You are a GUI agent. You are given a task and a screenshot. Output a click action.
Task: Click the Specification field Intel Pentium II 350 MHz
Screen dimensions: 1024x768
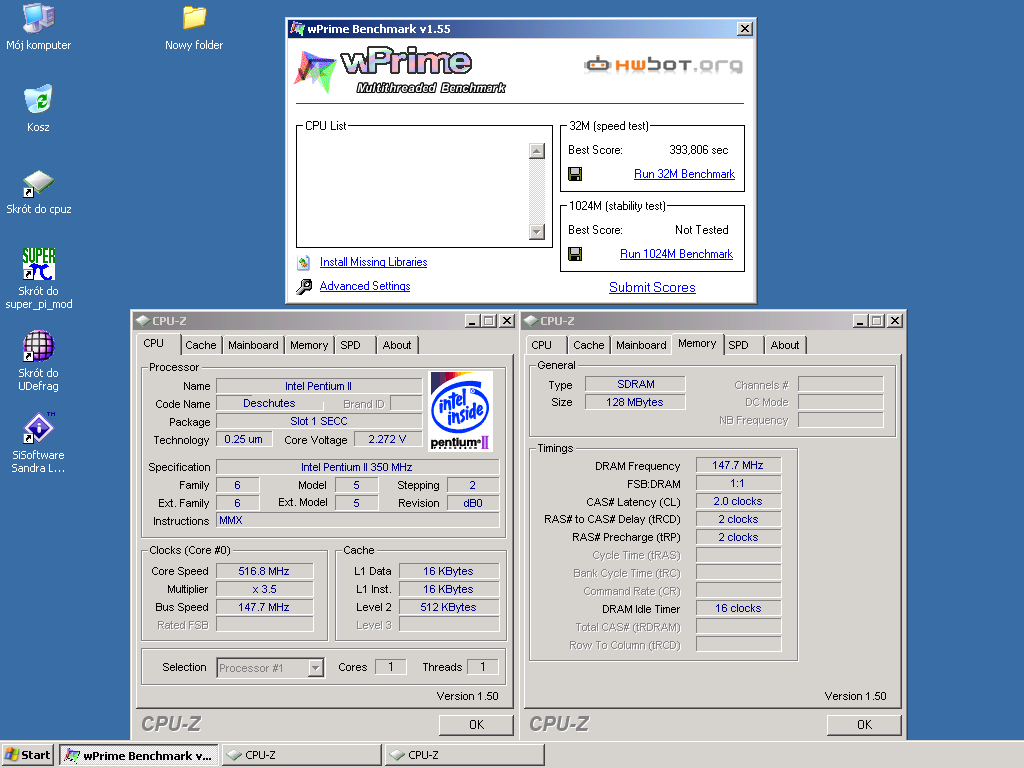pyautogui.click(x=357, y=467)
